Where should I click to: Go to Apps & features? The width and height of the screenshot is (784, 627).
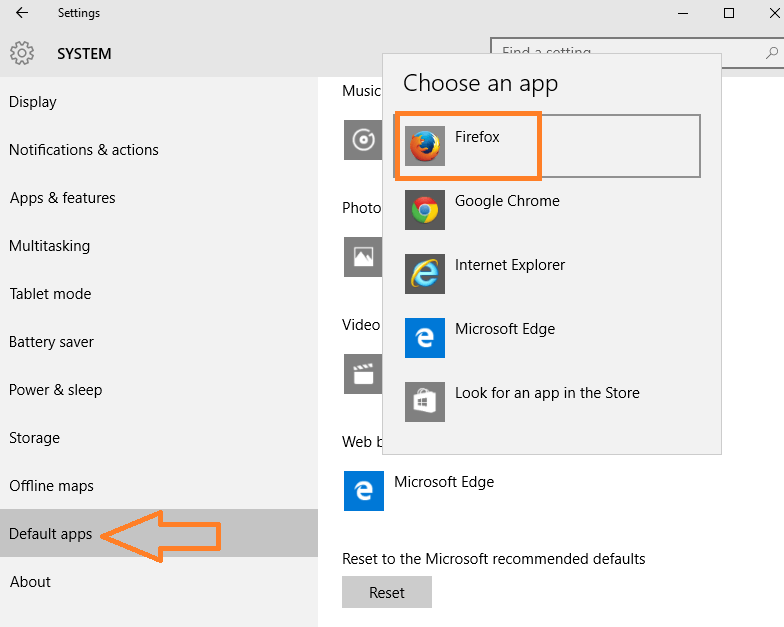pyautogui.click(x=159, y=198)
